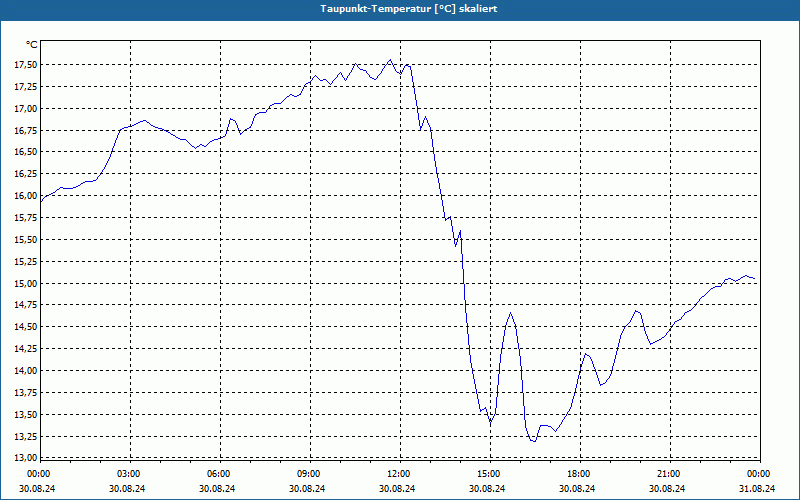The width and height of the screenshot is (800, 500).
Task: Click the 03:00 time axis label
Action: 128,474
